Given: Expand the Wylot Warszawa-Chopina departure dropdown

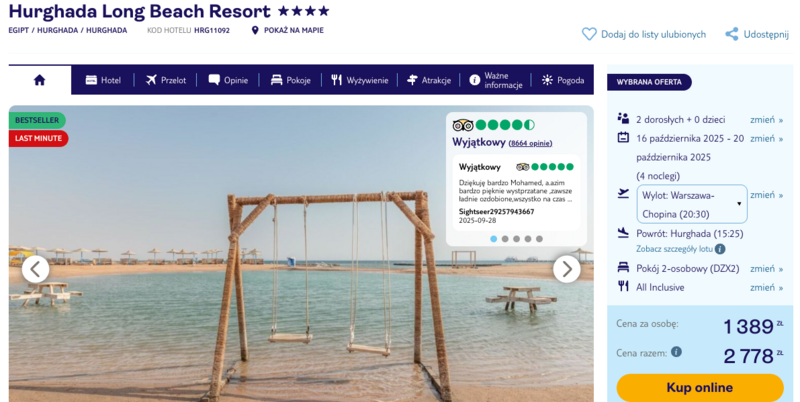Looking at the screenshot, I should coord(692,204).
